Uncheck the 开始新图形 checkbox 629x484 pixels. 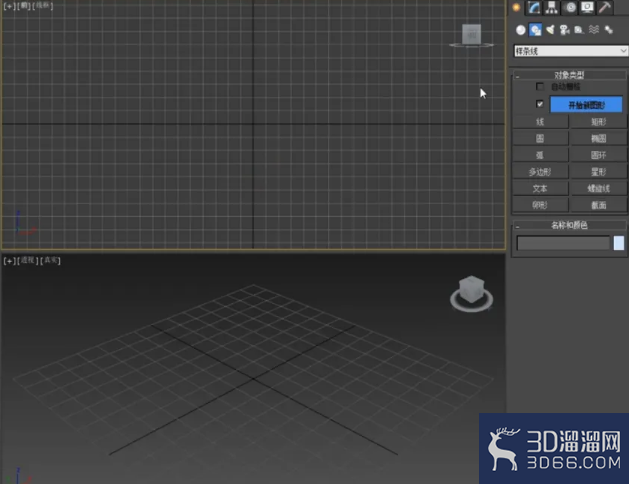coord(540,104)
